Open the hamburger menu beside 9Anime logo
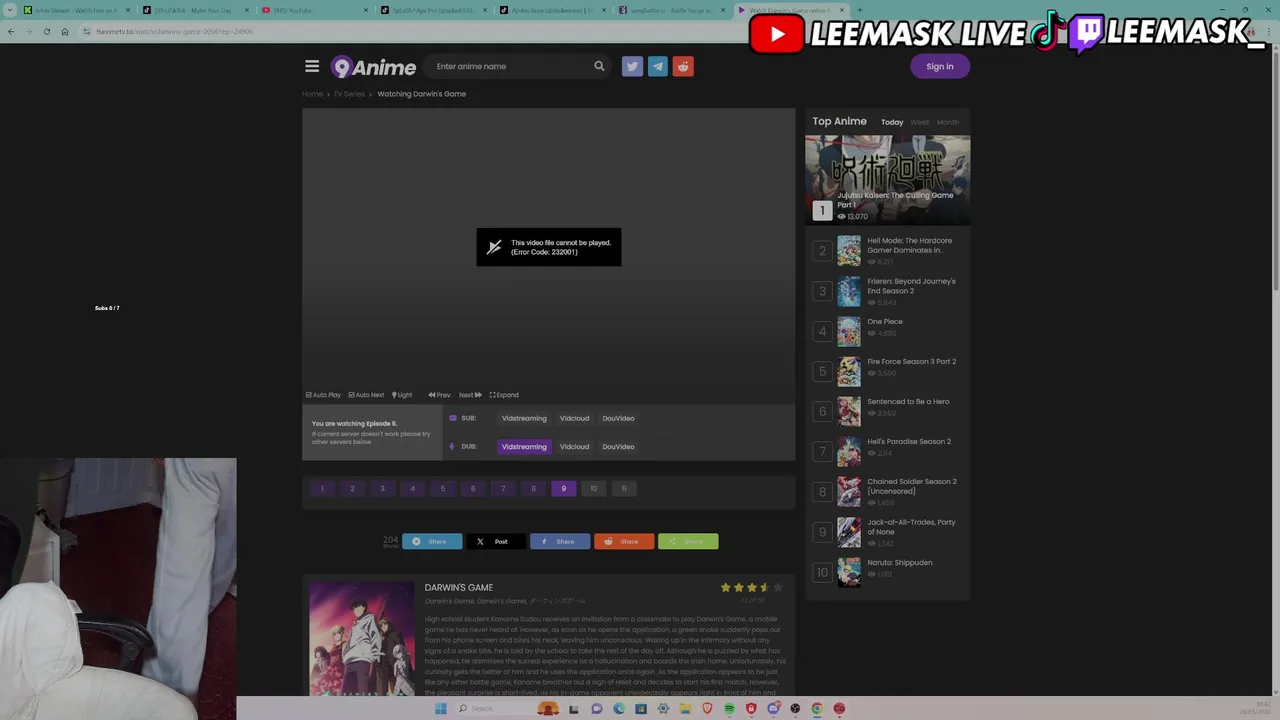The image size is (1280, 720). 312,66
